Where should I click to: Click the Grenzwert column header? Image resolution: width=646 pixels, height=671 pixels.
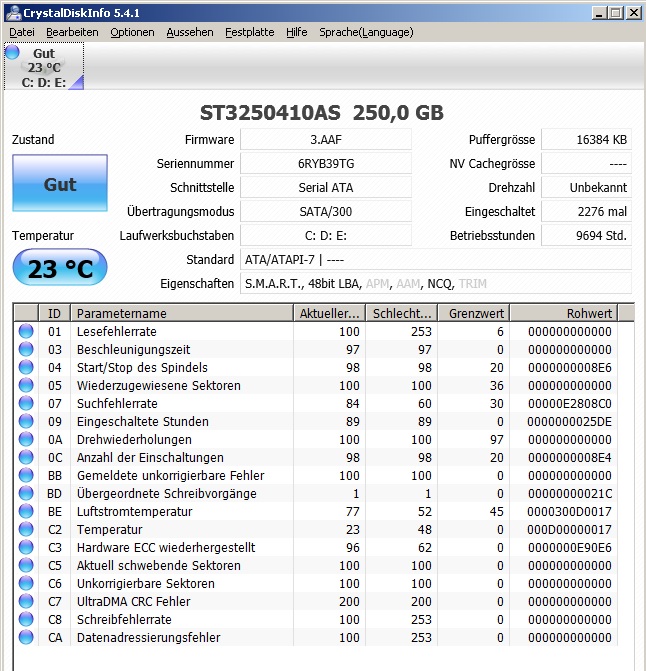pos(474,313)
